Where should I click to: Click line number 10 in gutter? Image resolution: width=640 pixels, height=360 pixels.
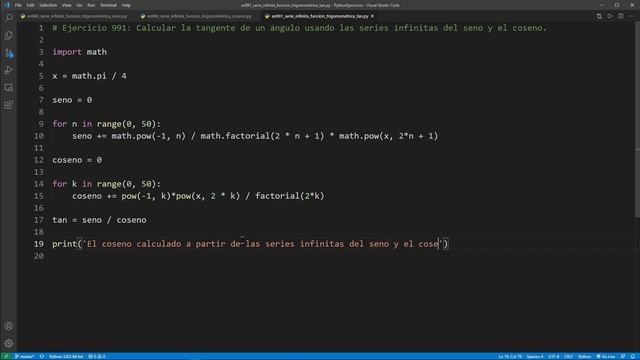coord(39,136)
